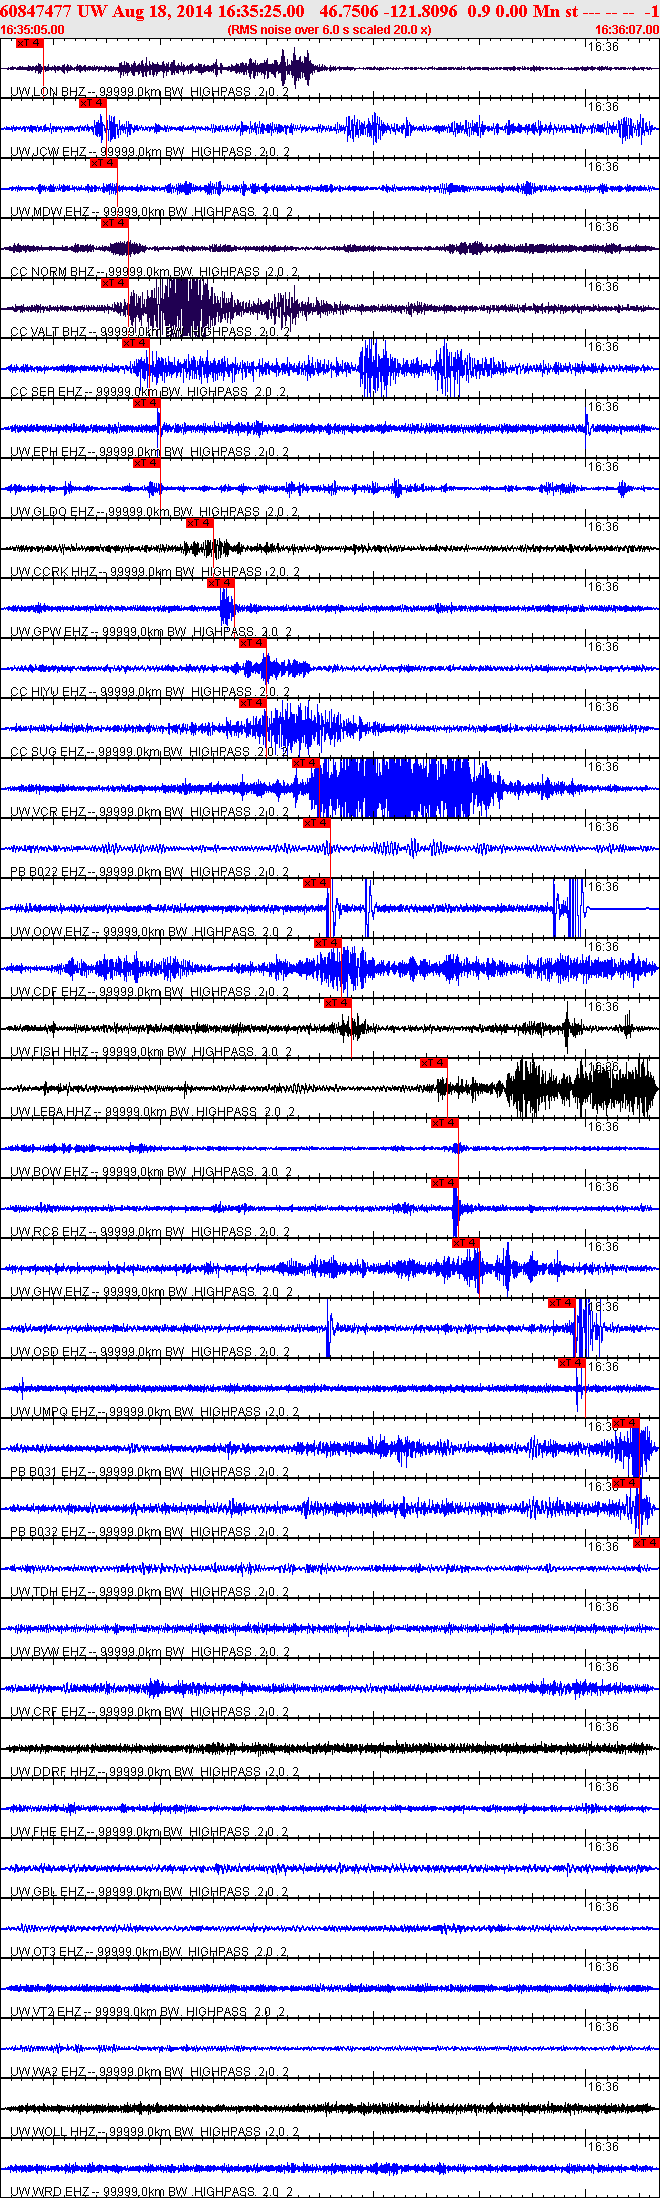
Task: Click the pick marker on UW.OOW trace
Action: tap(316, 883)
